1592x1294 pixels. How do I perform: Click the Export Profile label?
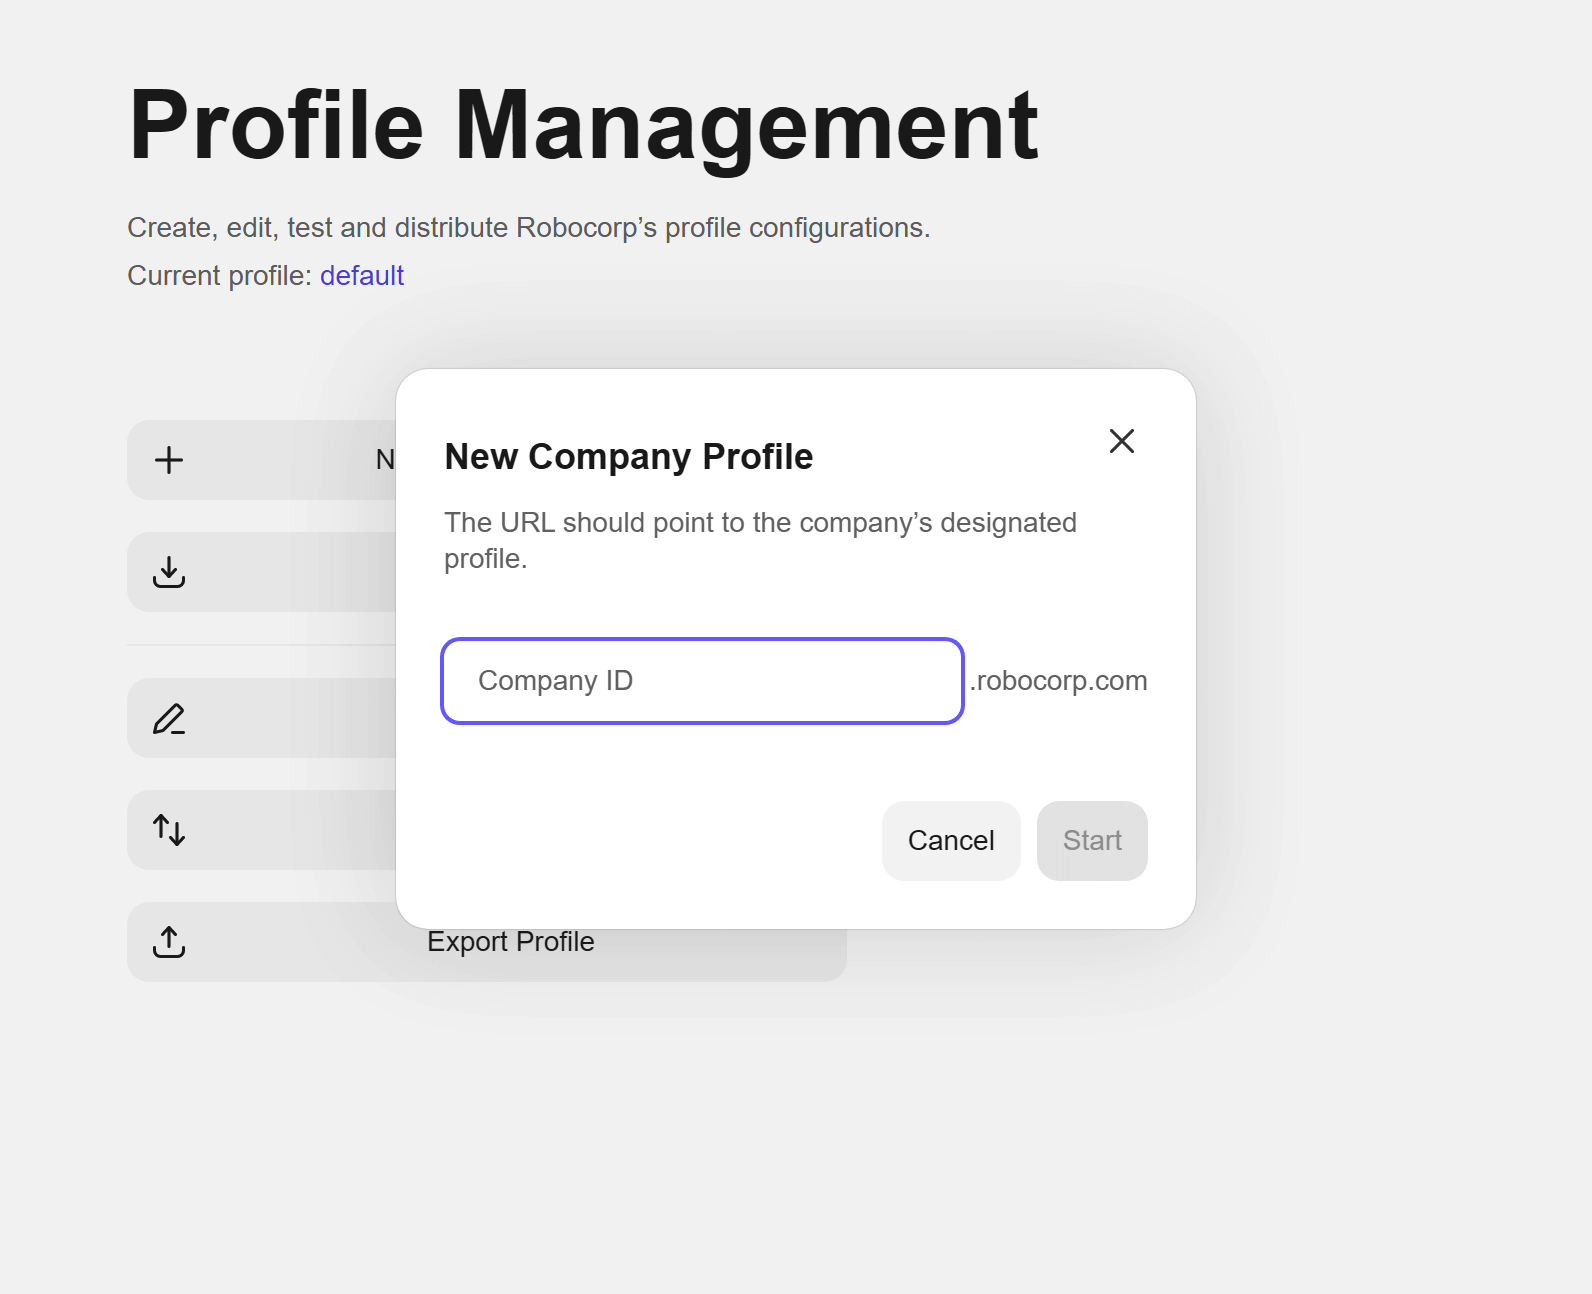click(x=511, y=942)
